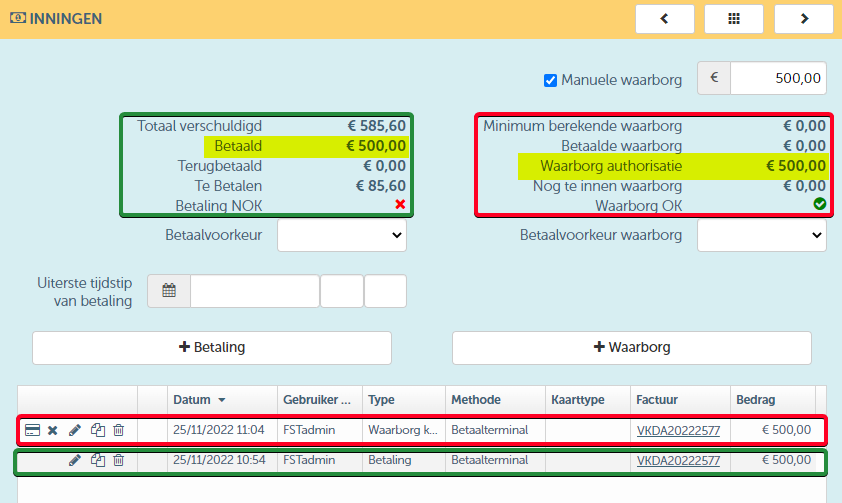Click the Datum sort arrow in header

[222, 400]
